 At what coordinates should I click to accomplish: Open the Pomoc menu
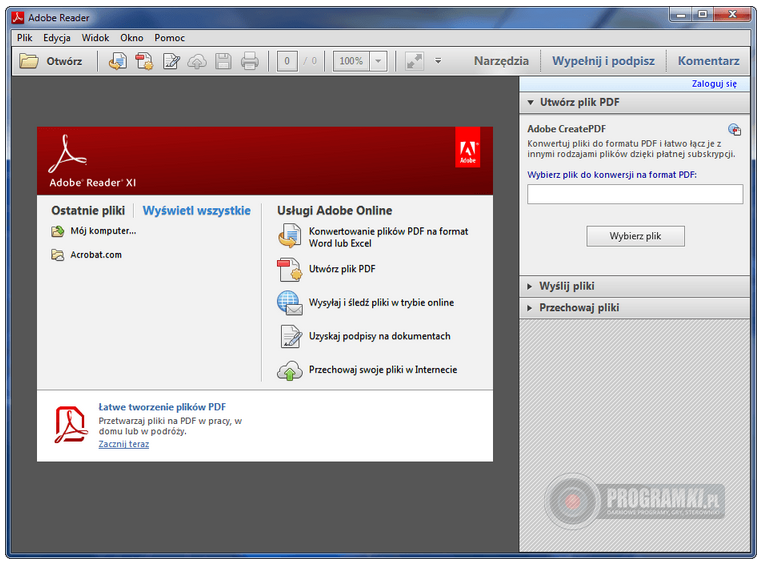click(169, 38)
